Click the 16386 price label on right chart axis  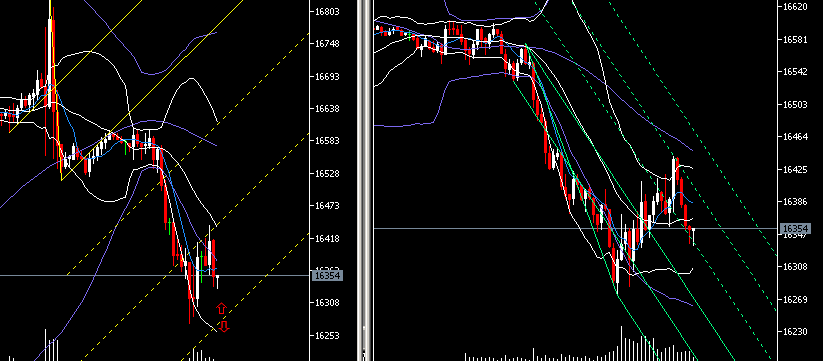point(795,202)
